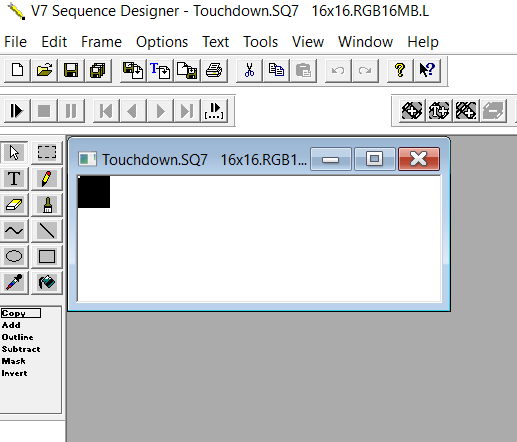Screen dimensions: 517x442
Task: Open help with the yellow question mark
Action: pyautogui.click(x=400, y=71)
